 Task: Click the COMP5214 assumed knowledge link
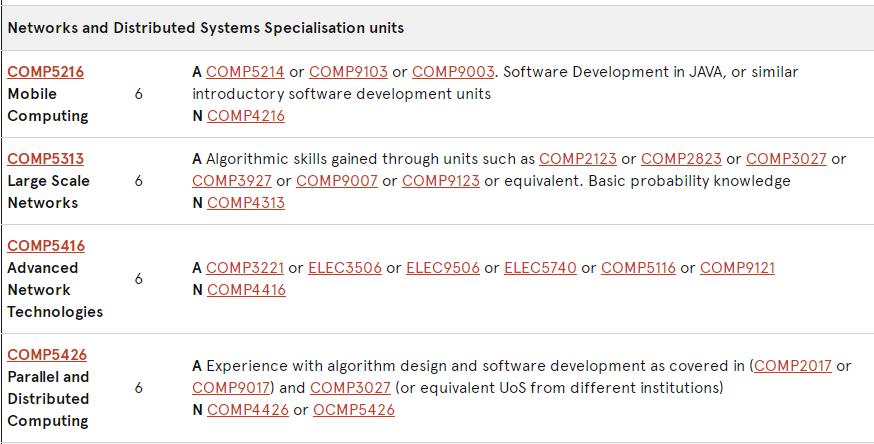point(245,72)
